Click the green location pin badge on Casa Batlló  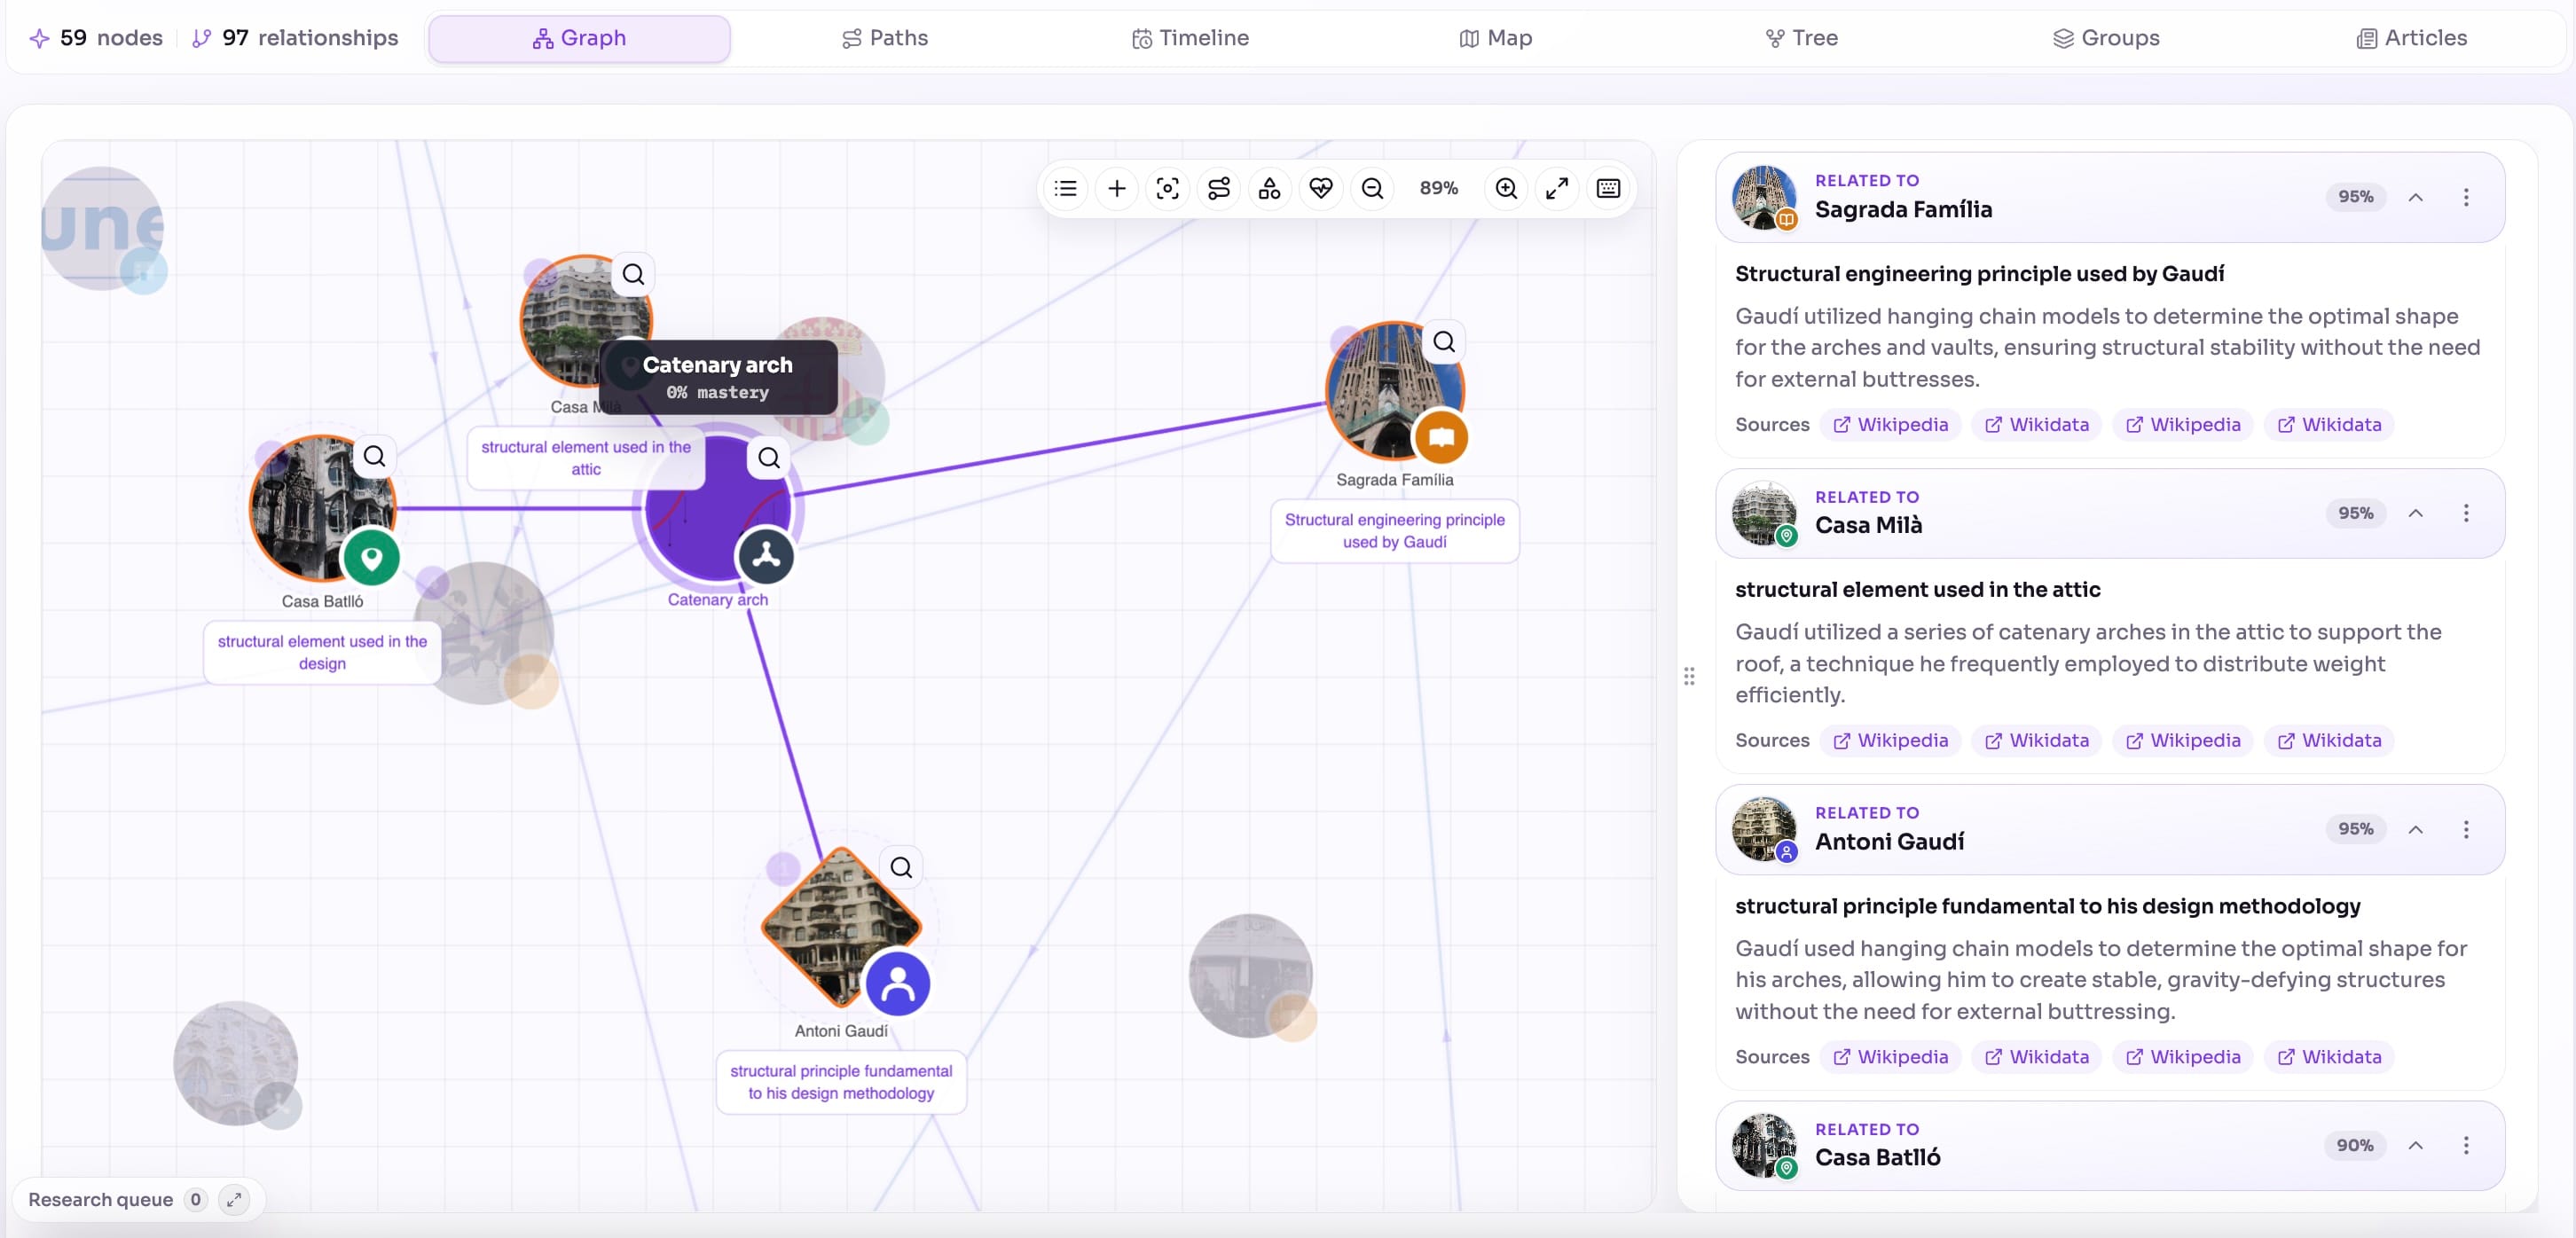tap(371, 557)
